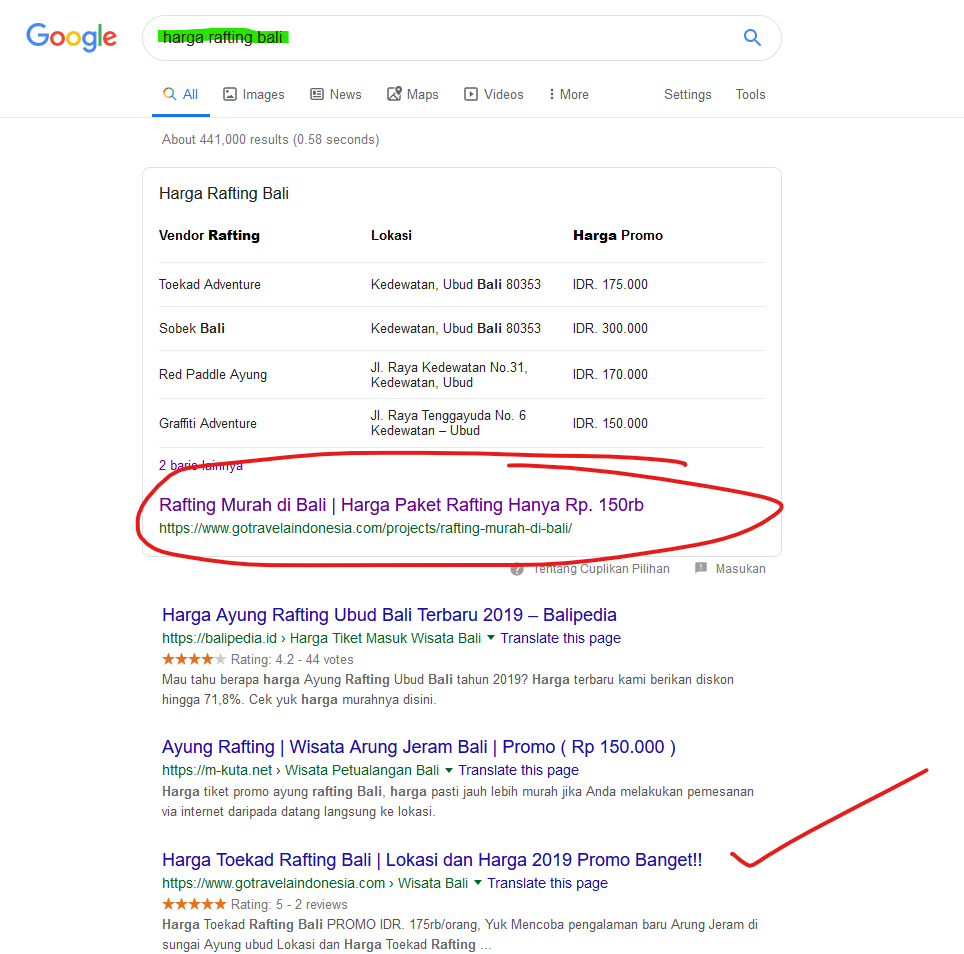Image resolution: width=964 pixels, height=954 pixels.
Task: Open search Tools
Action: [x=750, y=94]
